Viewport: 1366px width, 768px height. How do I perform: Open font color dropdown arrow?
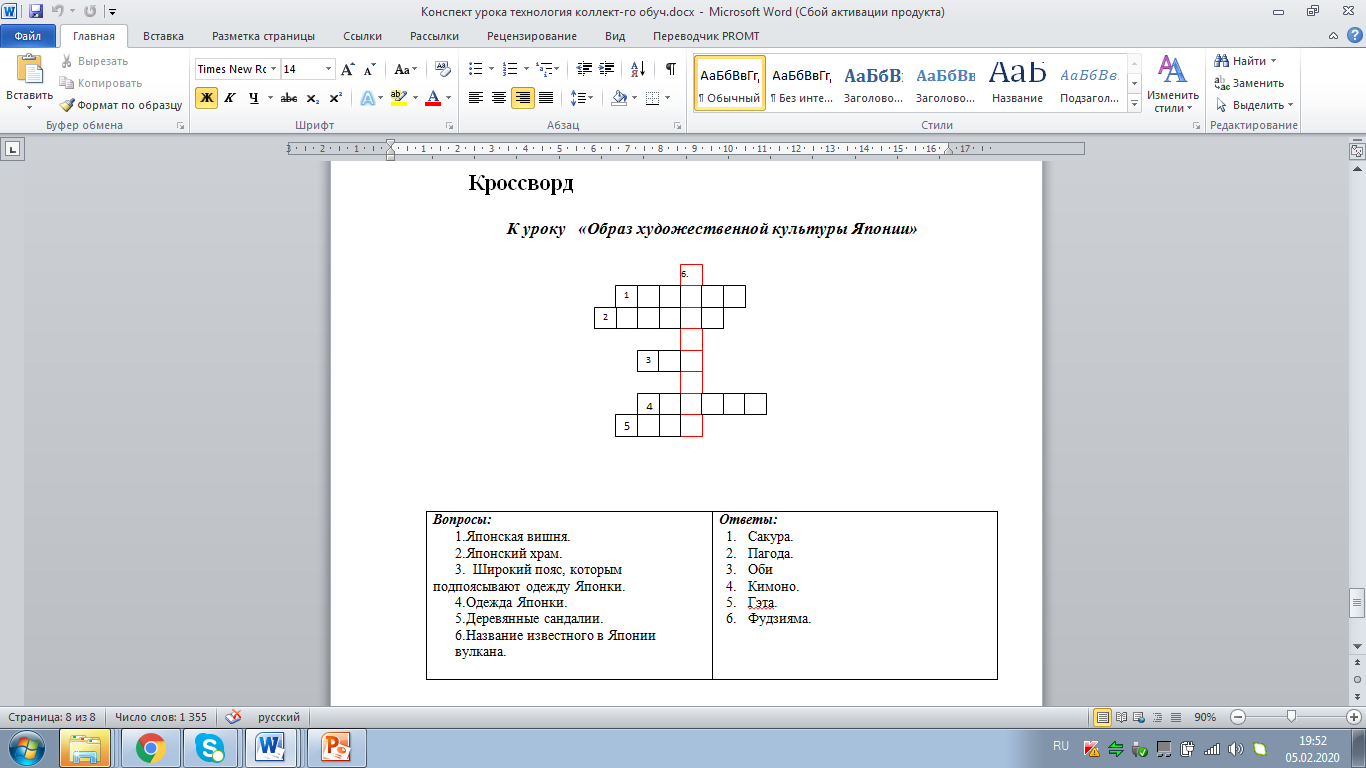[x=448, y=98]
